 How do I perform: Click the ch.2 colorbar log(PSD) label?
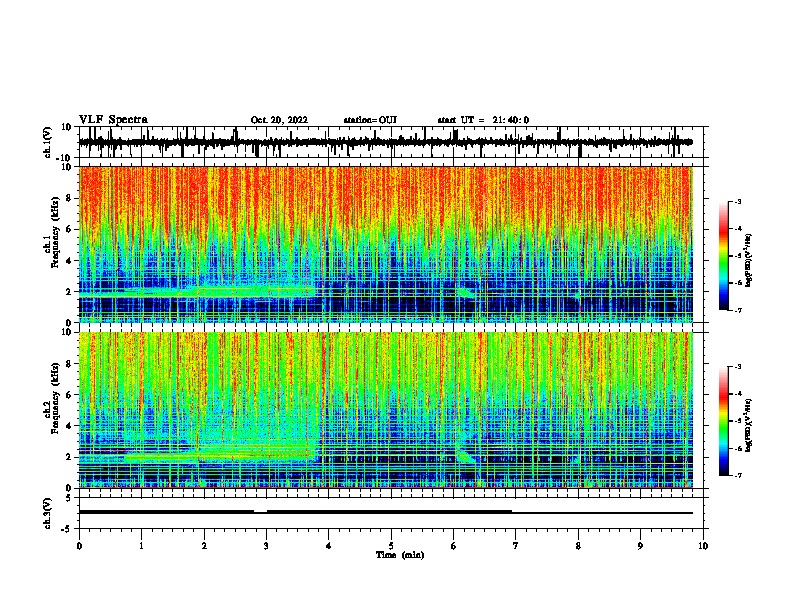[749, 425]
